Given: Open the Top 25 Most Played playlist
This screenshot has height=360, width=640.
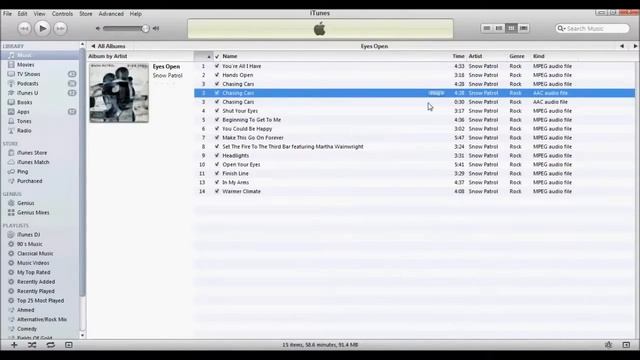Looking at the screenshot, I should [x=40, y=300].
